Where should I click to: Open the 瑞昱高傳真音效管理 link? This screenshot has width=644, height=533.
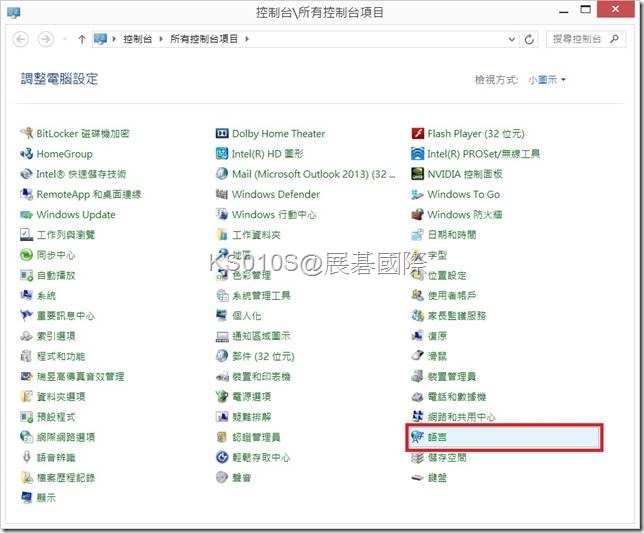(x=80, y=377)
